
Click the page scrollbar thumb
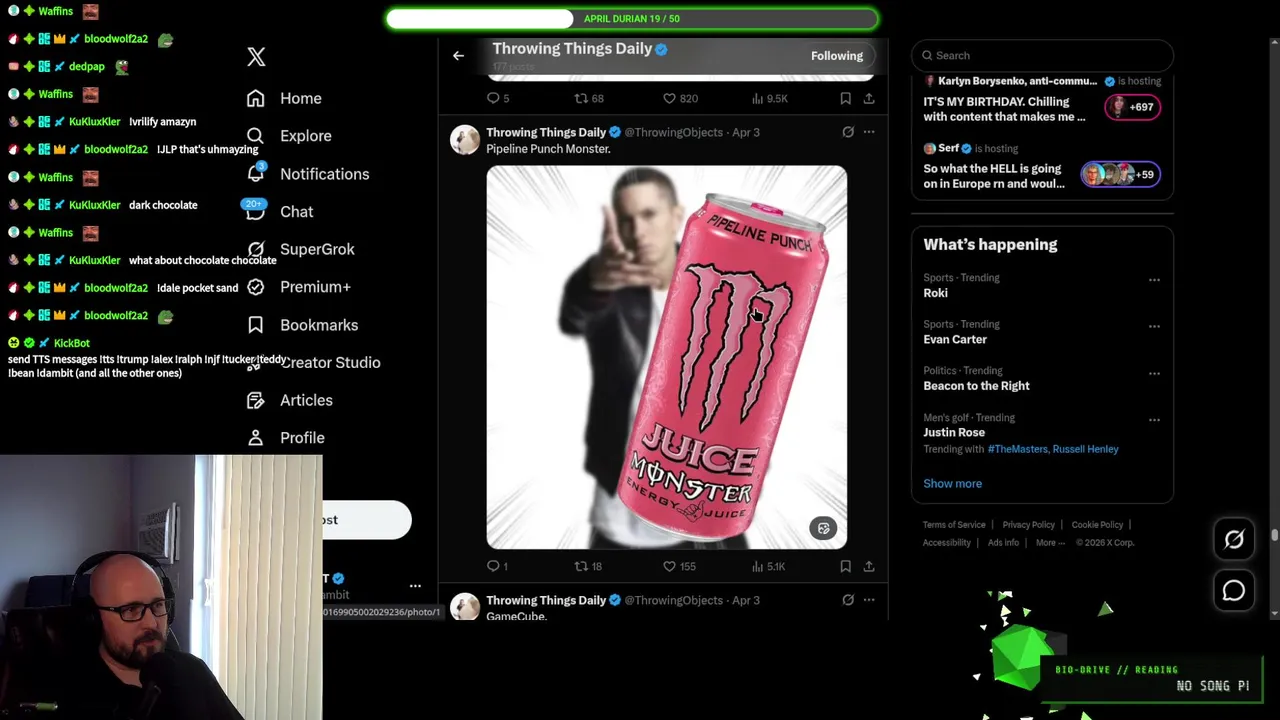pyautogui.click(x=1274, y=535)
